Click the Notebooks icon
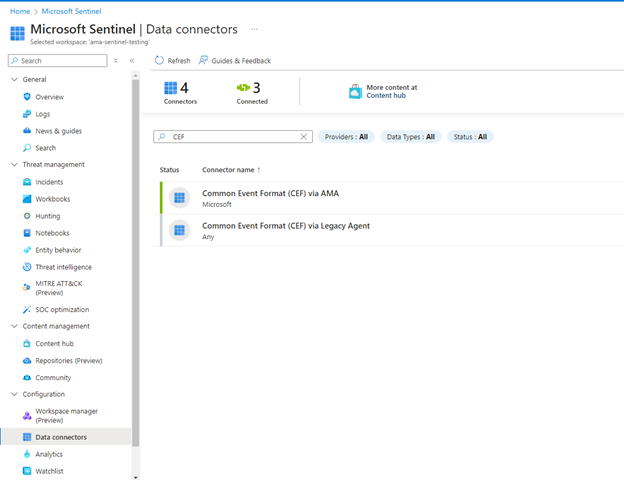This screenshot has height=480, width=624. click(x=27, y=233)
